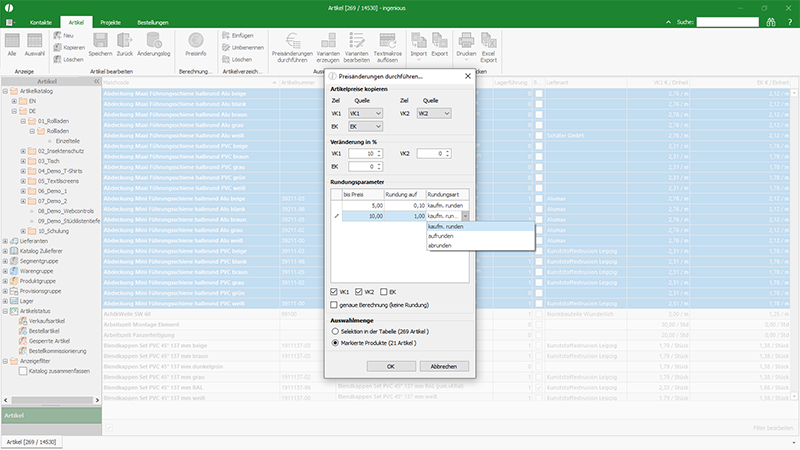Collapse the Artikelkatalog tree node
The height and width of the screenshot is (450, 800).
[5, 91]
